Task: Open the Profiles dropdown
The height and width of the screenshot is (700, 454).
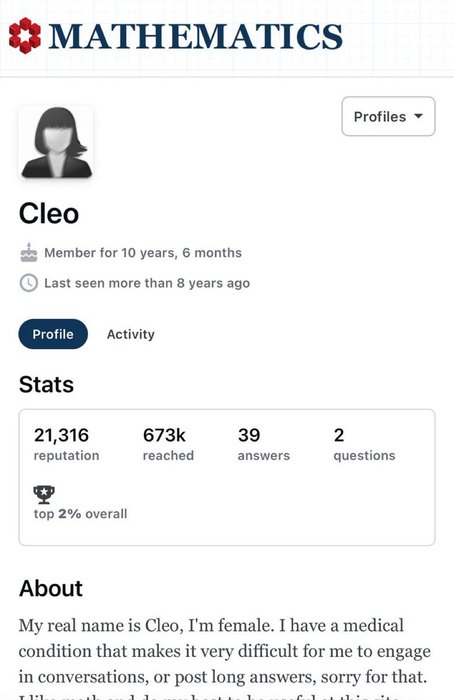Action: click(x=388, y=117)
